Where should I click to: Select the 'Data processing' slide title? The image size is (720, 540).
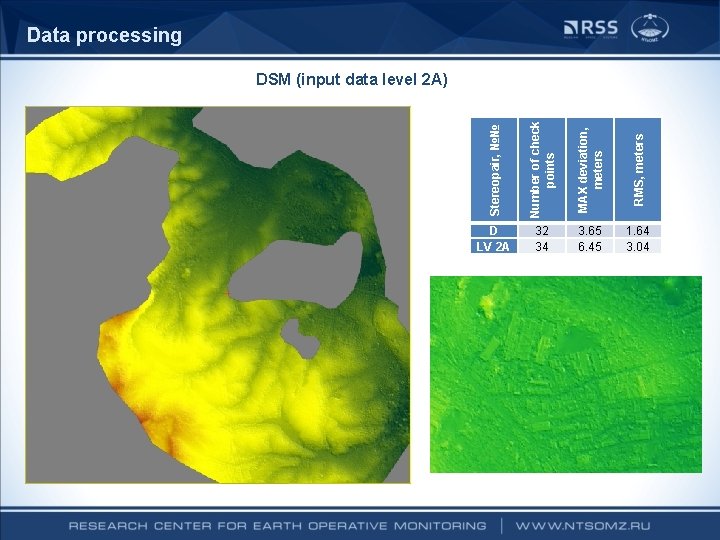(104, 35)
